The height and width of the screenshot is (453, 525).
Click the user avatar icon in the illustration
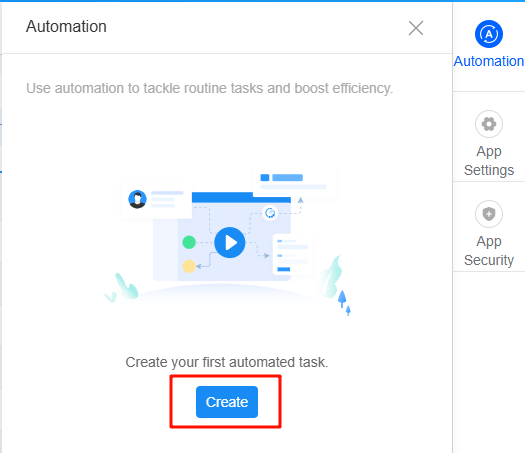coord(137,199)
